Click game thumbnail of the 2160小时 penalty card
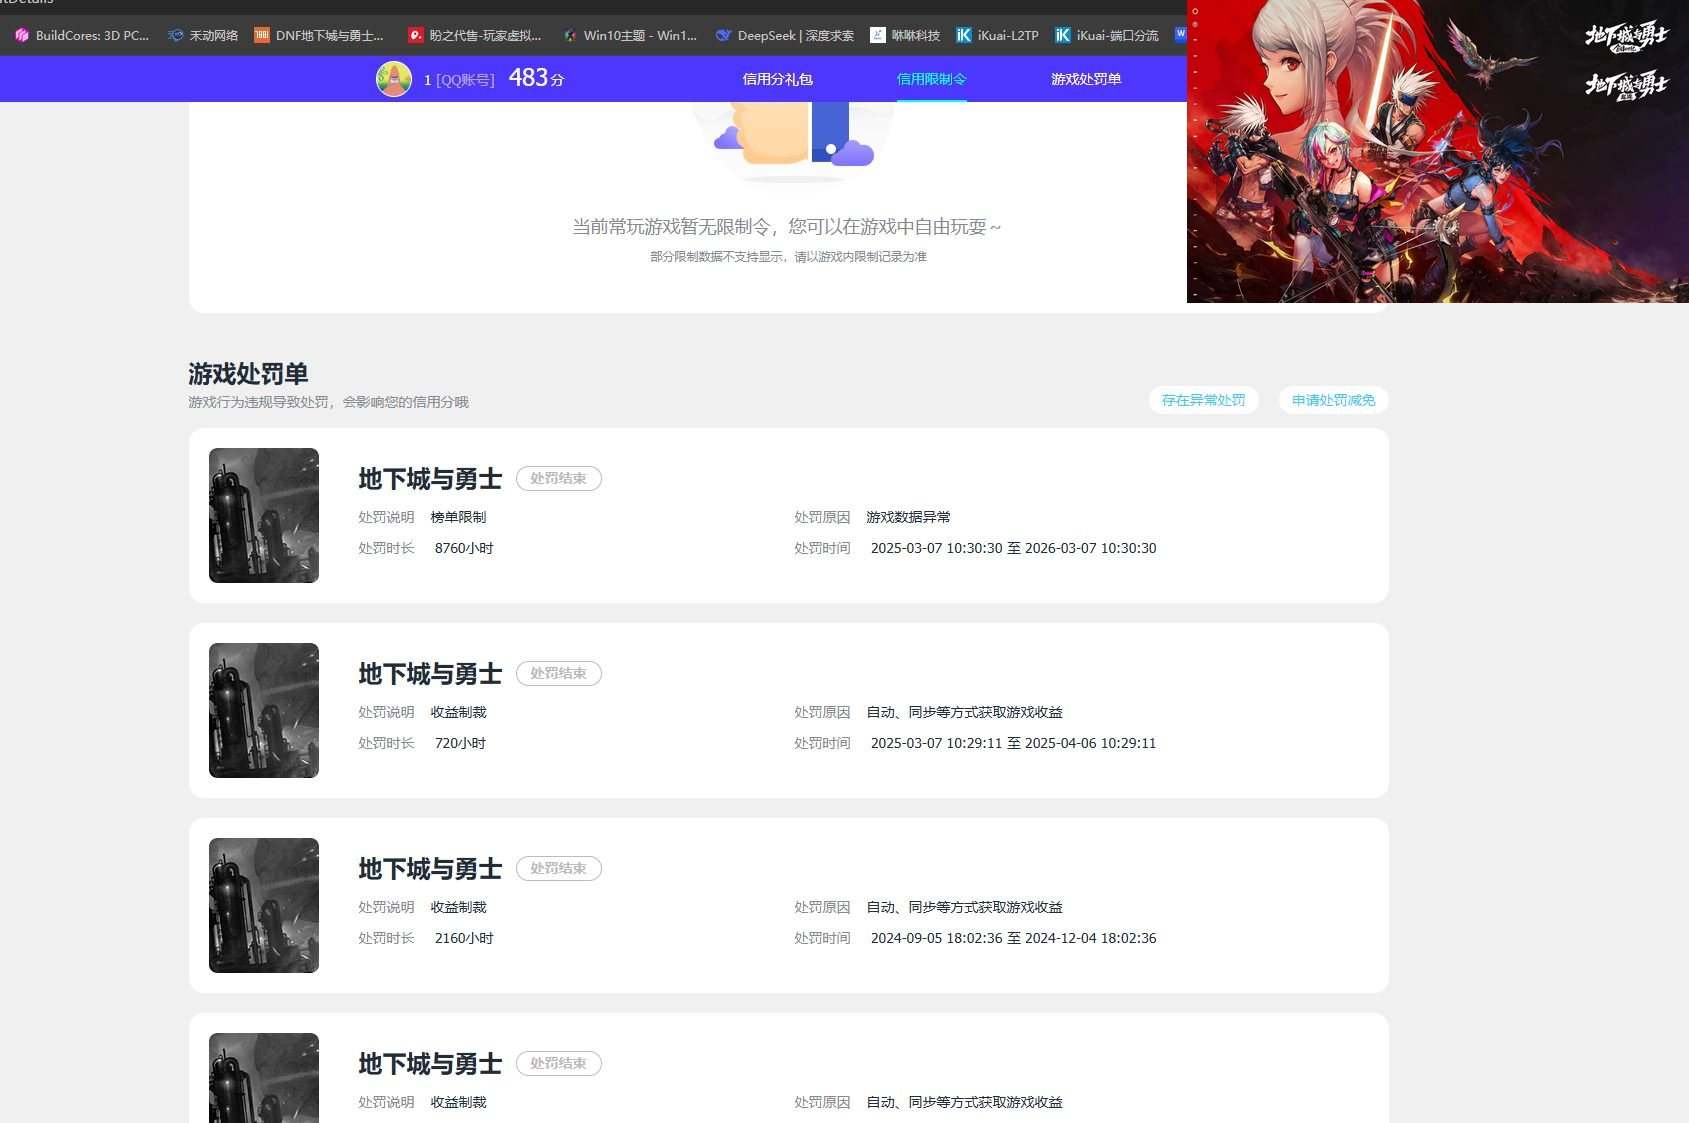This screenshot has height=1123, width=1689. point(264,905)
